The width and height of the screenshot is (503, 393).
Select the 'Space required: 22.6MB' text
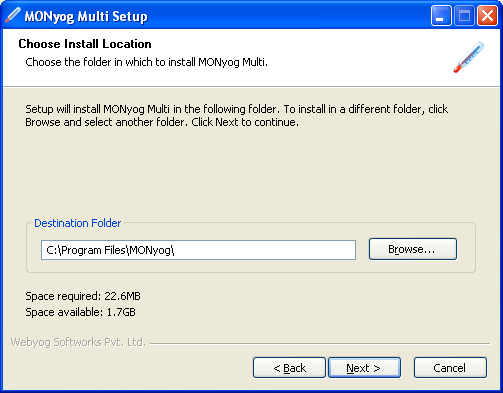point(83,296)
